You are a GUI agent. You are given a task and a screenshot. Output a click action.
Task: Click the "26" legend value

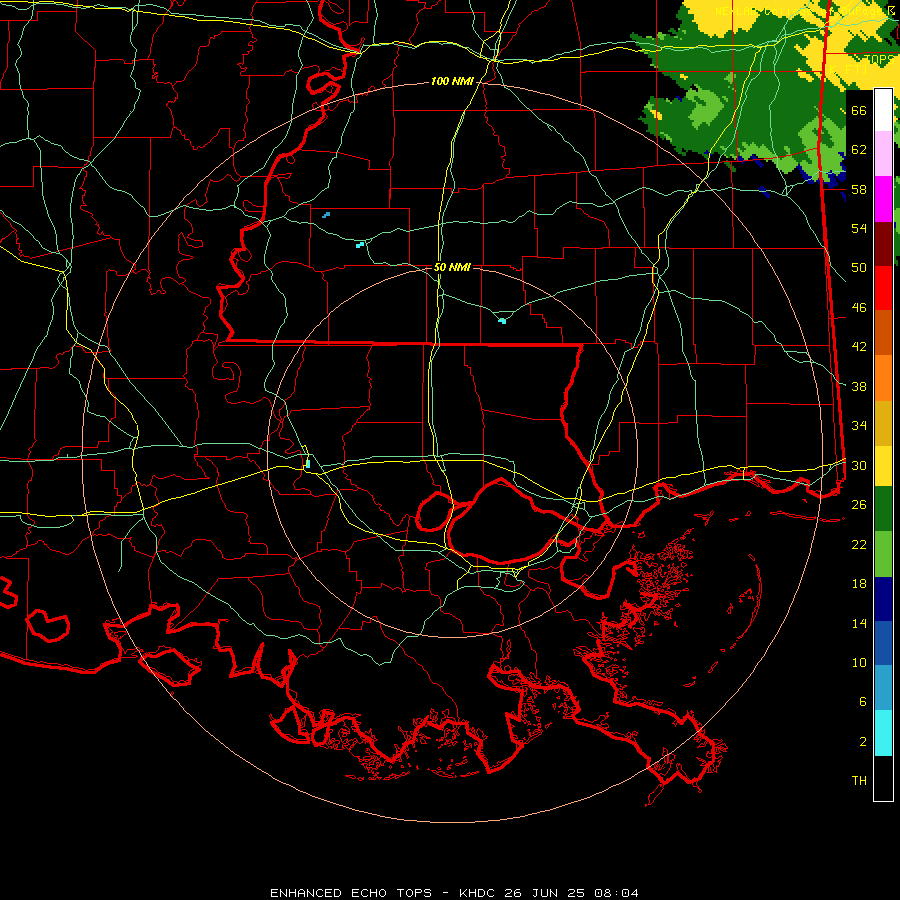[x=859, y=505]
